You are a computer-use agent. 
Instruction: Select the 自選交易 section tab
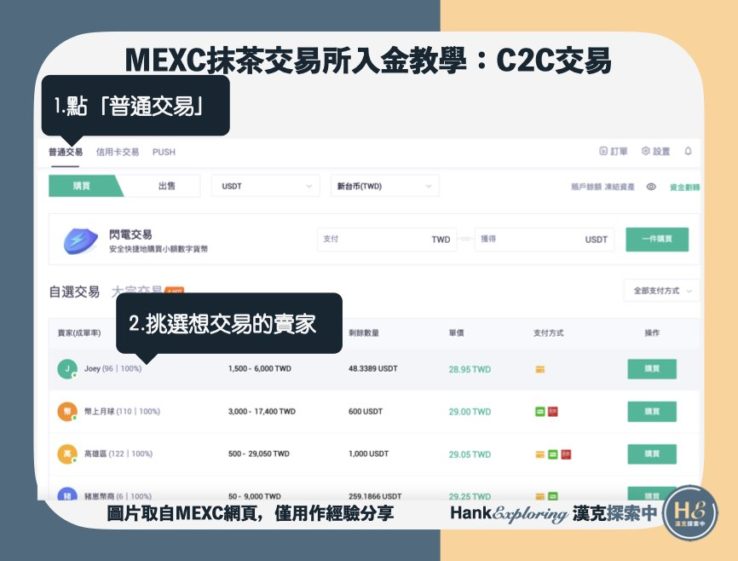point(74,292)
